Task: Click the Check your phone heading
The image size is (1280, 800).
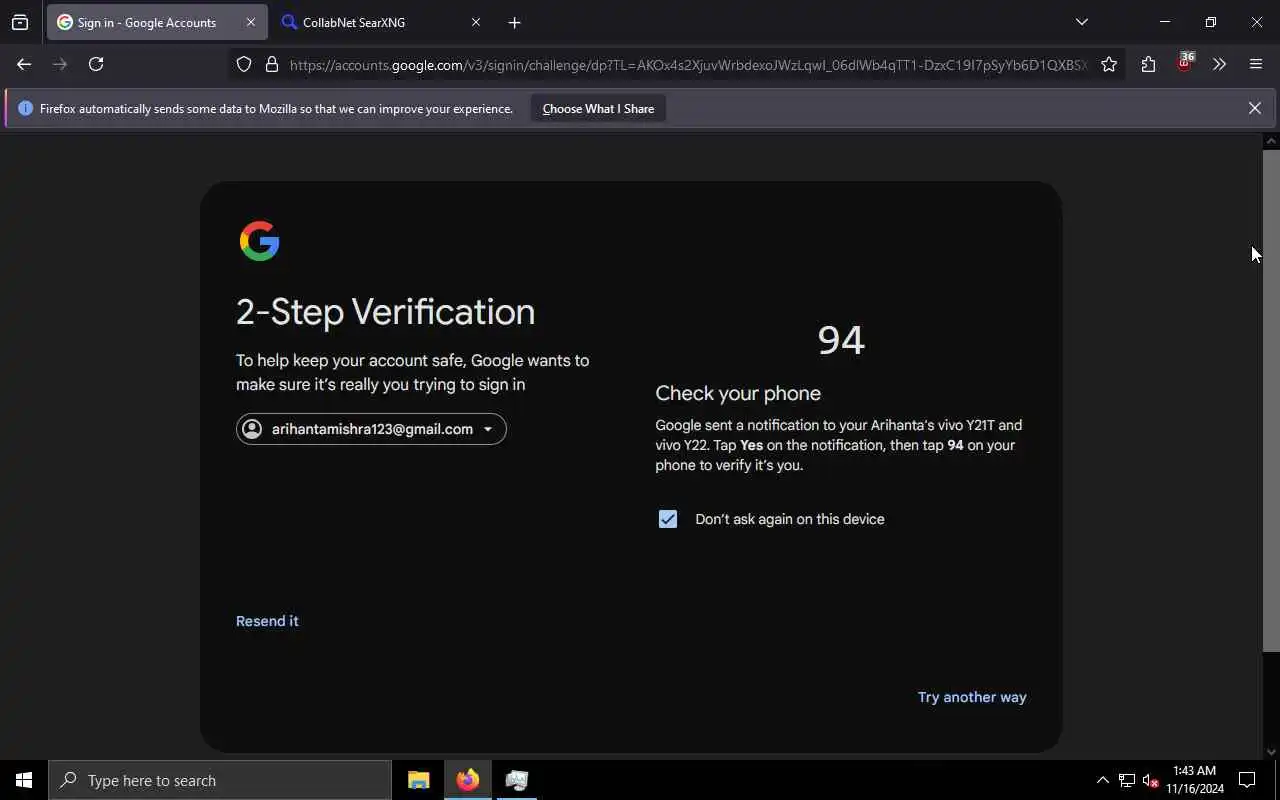Action: [x=738, y=393]
